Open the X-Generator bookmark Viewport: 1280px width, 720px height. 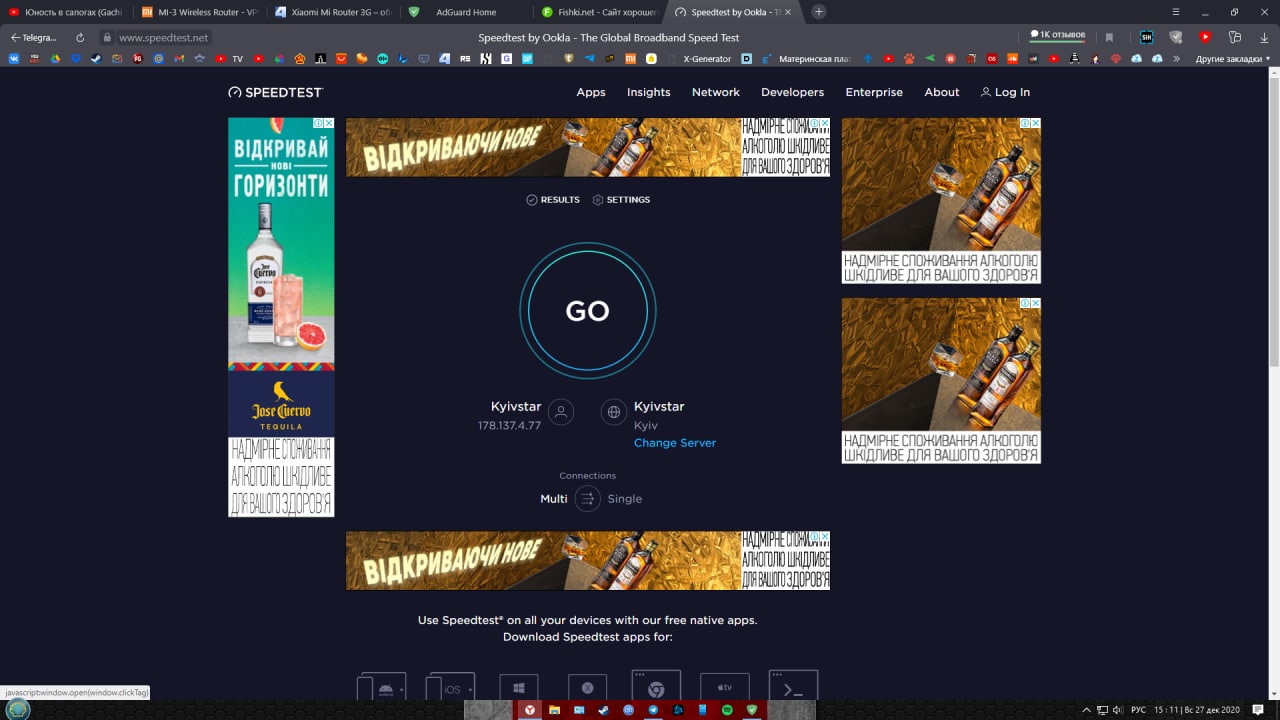coord(707,59)
